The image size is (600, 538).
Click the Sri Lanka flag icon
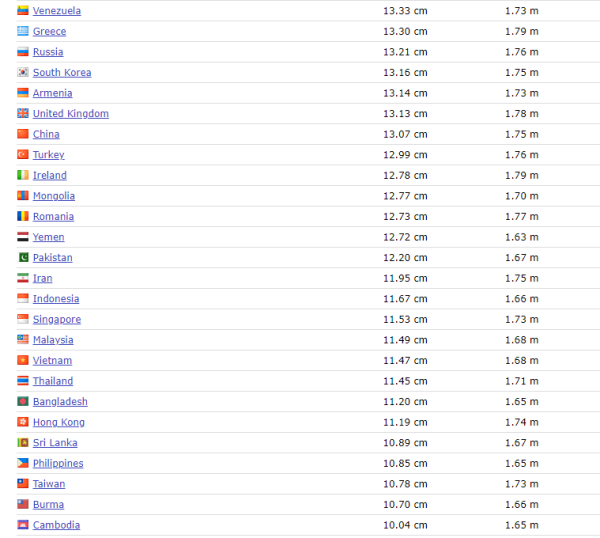23,443
